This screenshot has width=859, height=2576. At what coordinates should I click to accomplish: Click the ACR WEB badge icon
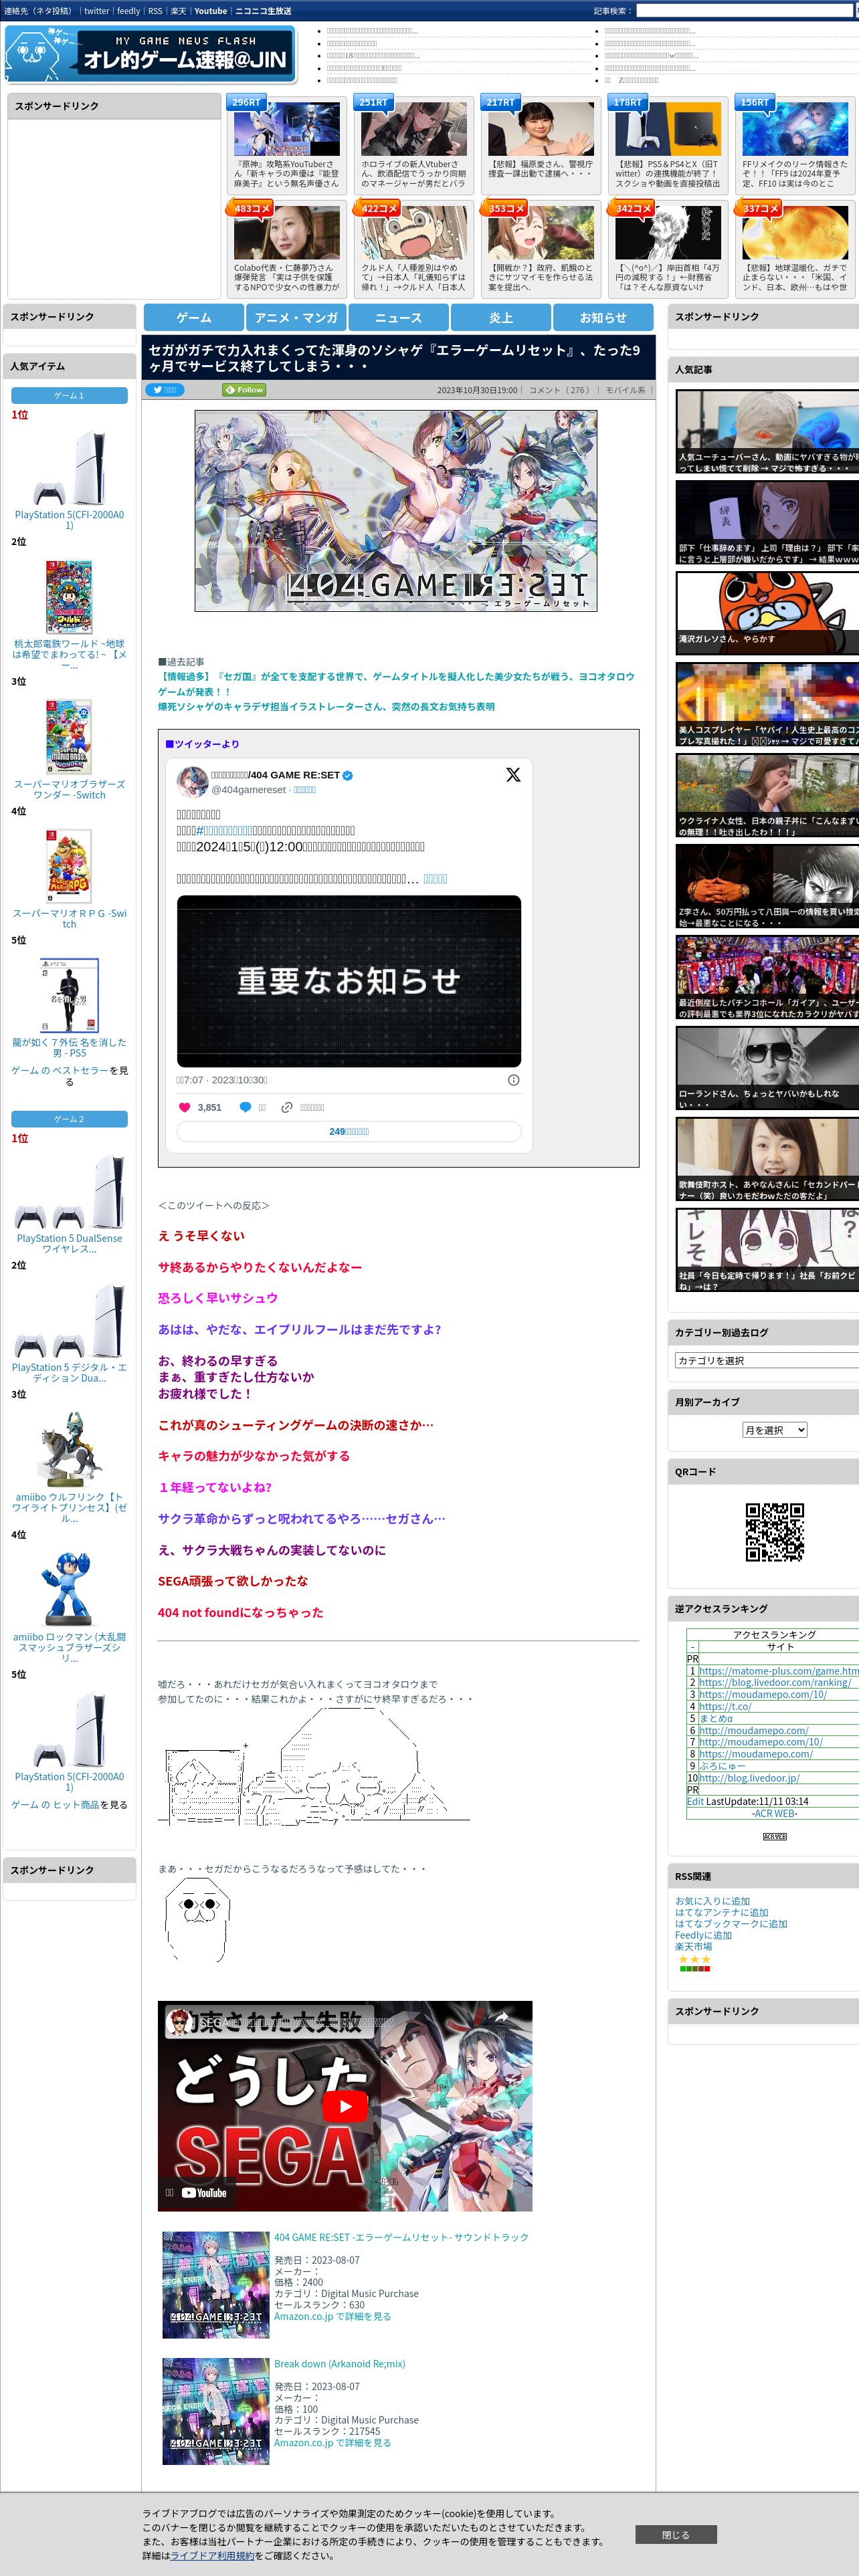coord(774,1837)
